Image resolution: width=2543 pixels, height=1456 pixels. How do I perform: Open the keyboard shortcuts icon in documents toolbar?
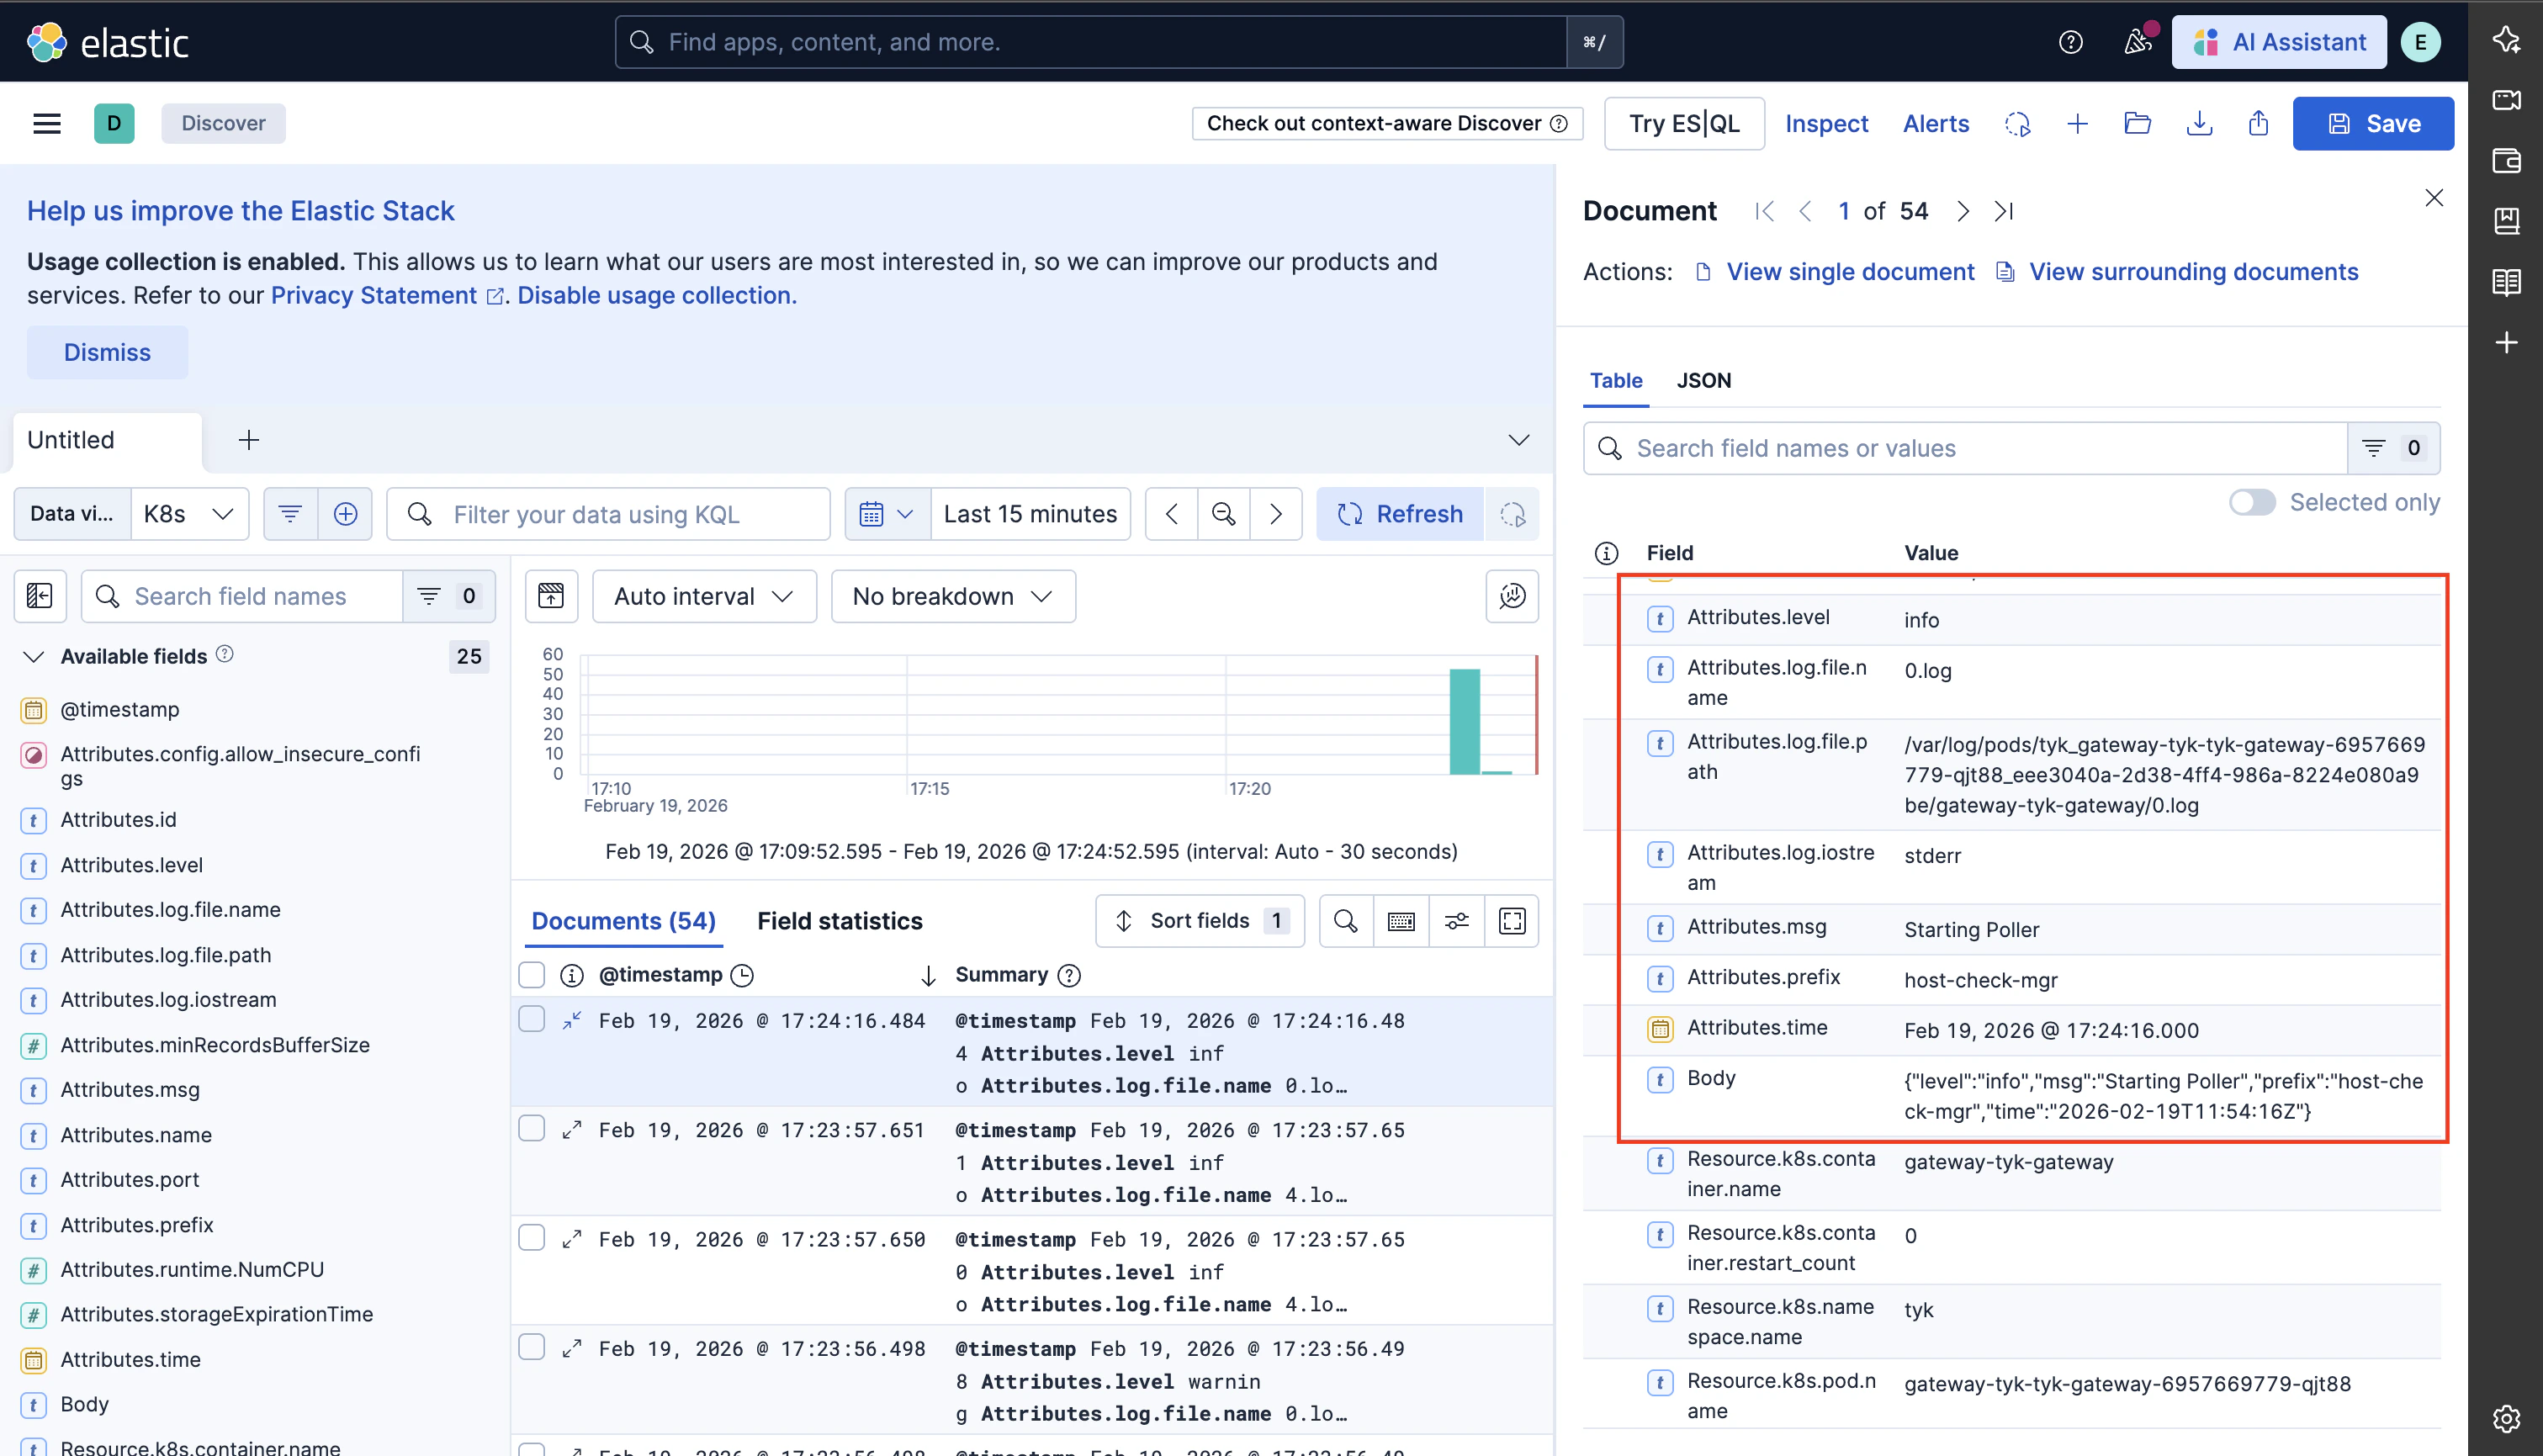pyautogui.click(x=1401, y=920)
